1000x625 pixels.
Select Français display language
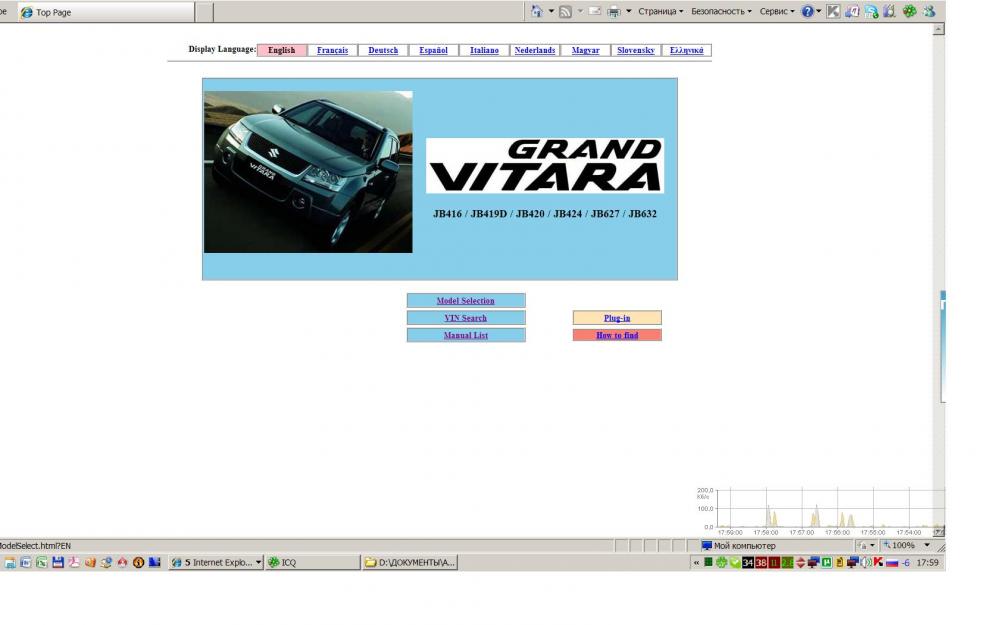click(x=332, y=50)
